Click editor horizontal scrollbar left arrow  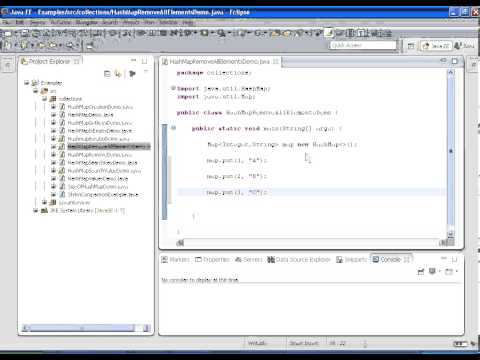[180, 243]
